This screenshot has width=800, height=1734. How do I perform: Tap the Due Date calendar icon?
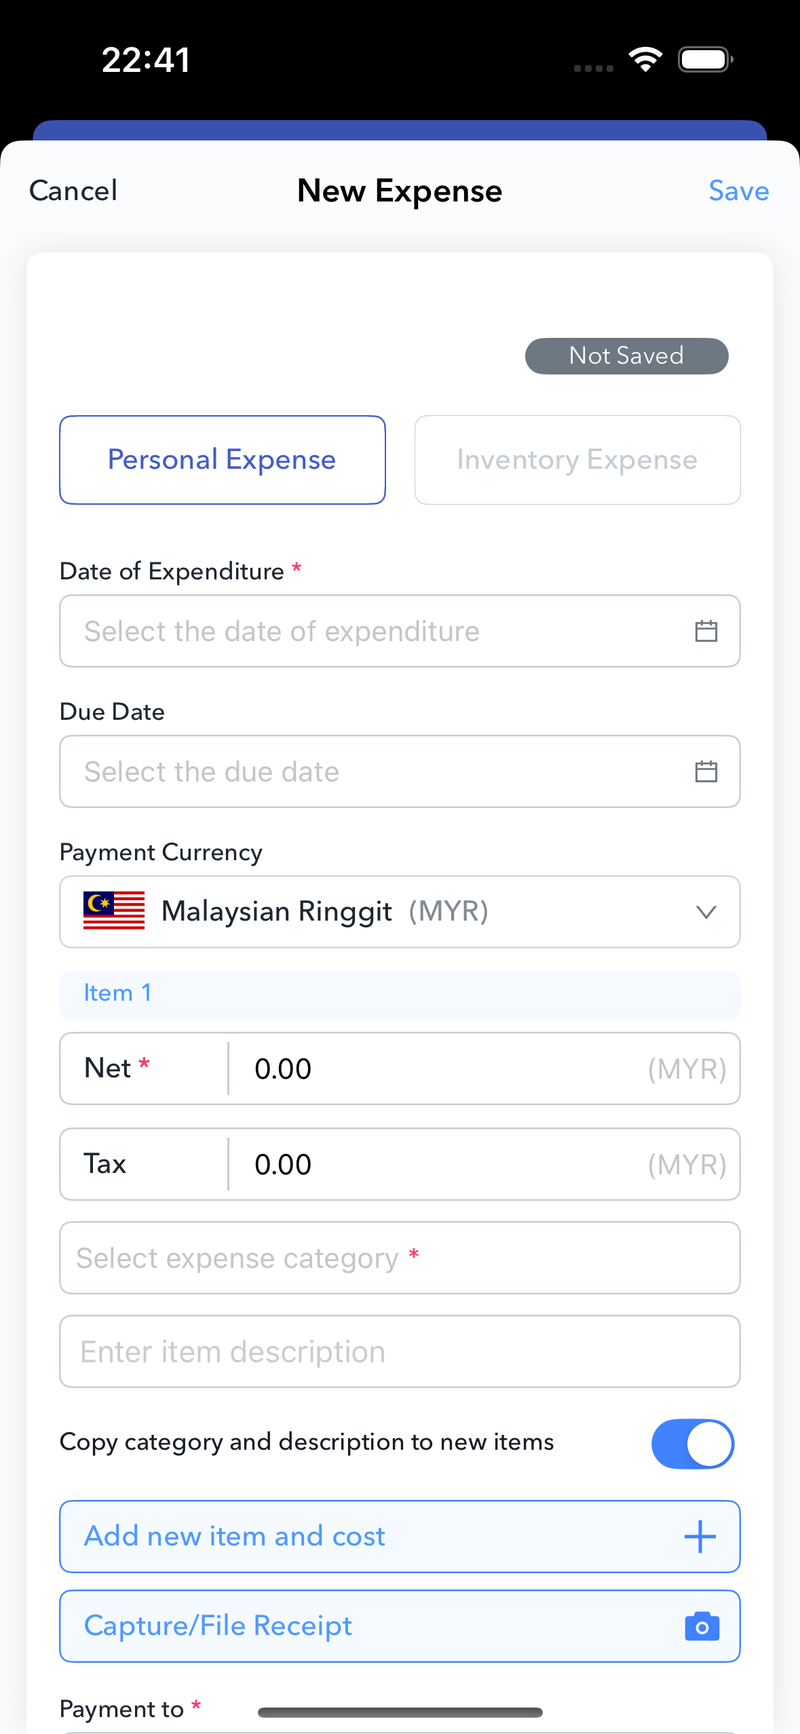point(706,772)
